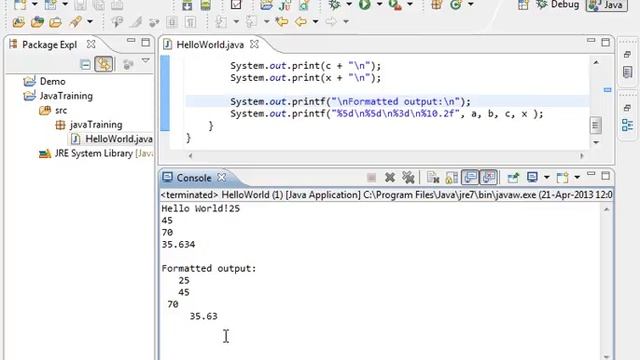Toggle Link with Editor in Package Explorer
This screenshot has height=360, width=640.
pos(104,64)
